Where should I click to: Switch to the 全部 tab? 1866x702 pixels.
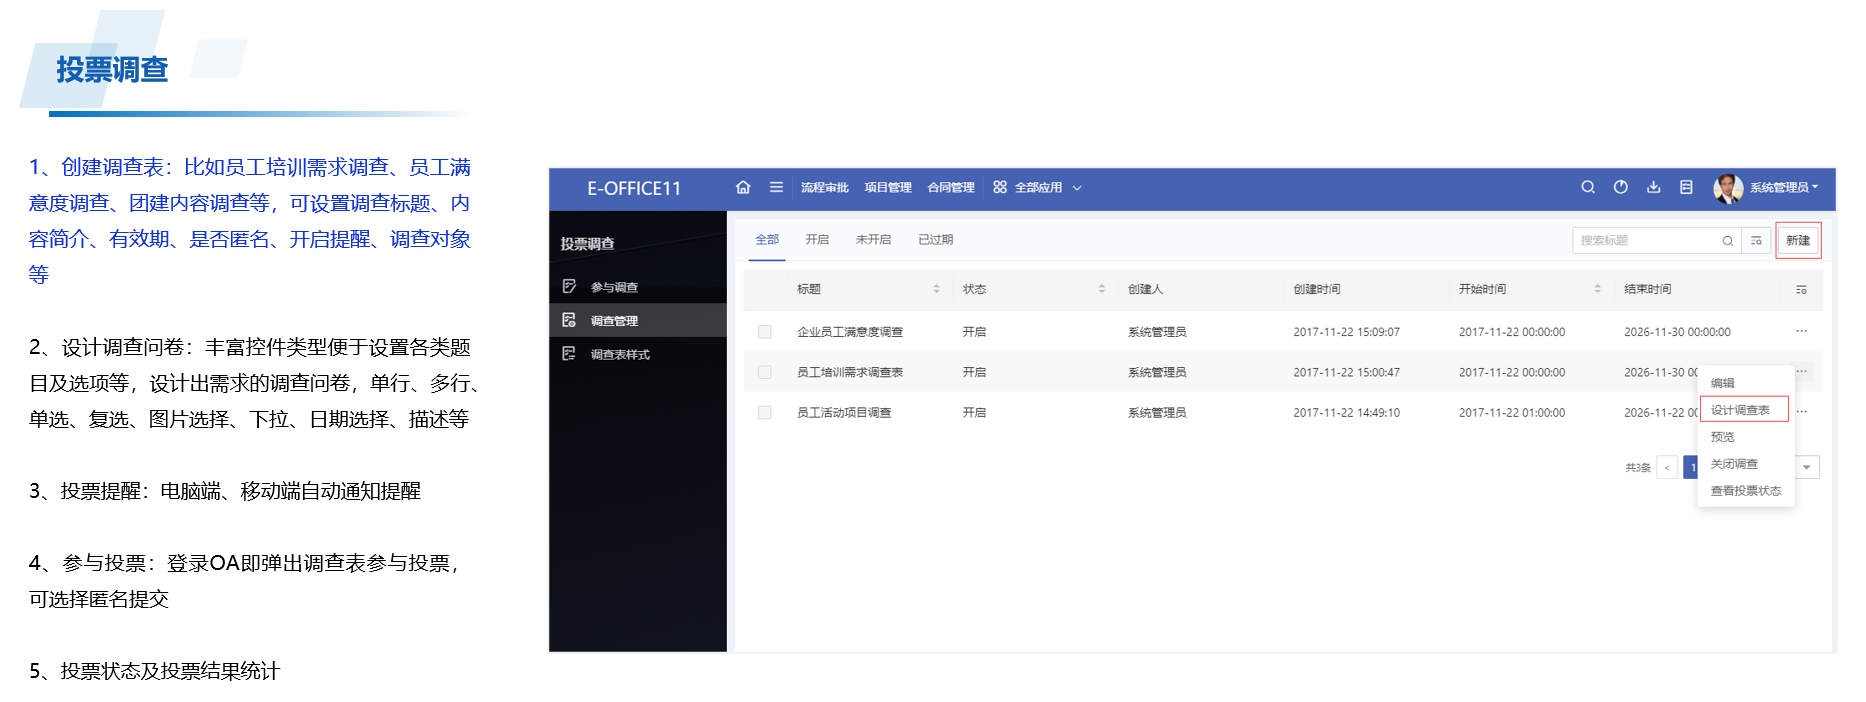coord(767,240)
